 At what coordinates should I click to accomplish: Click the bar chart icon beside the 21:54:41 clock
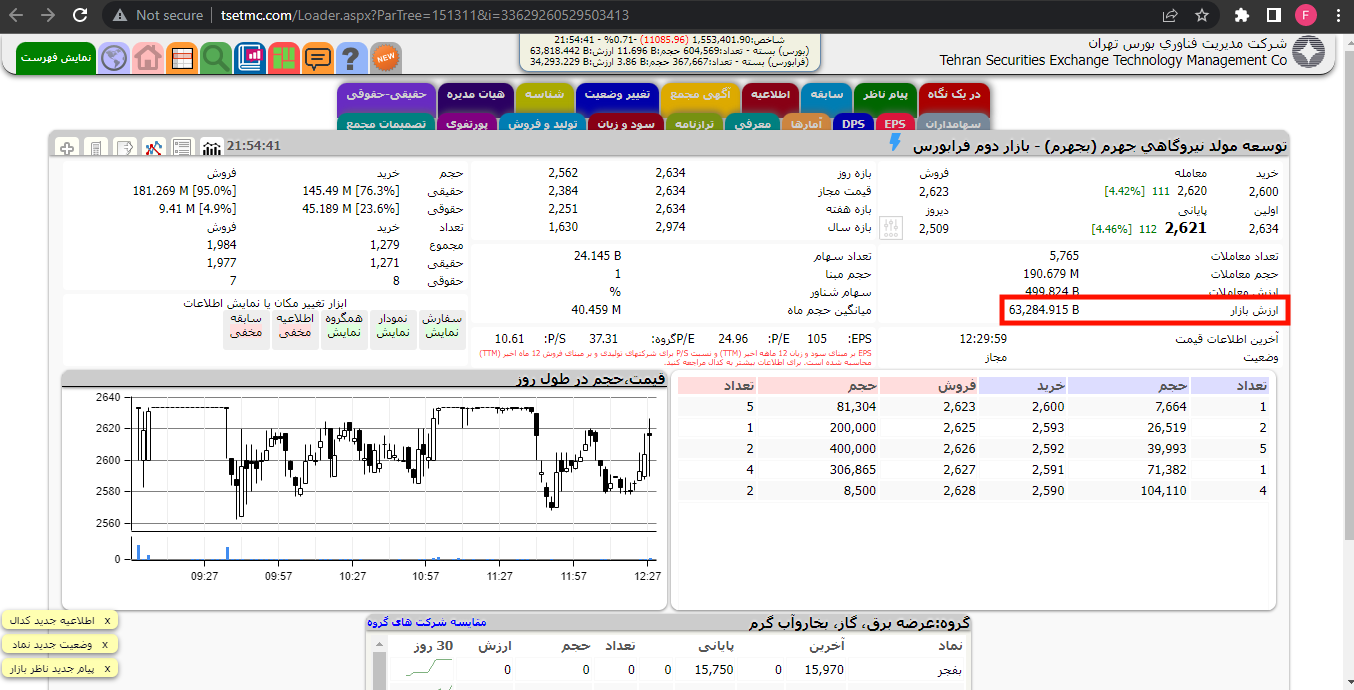point(210,146)
